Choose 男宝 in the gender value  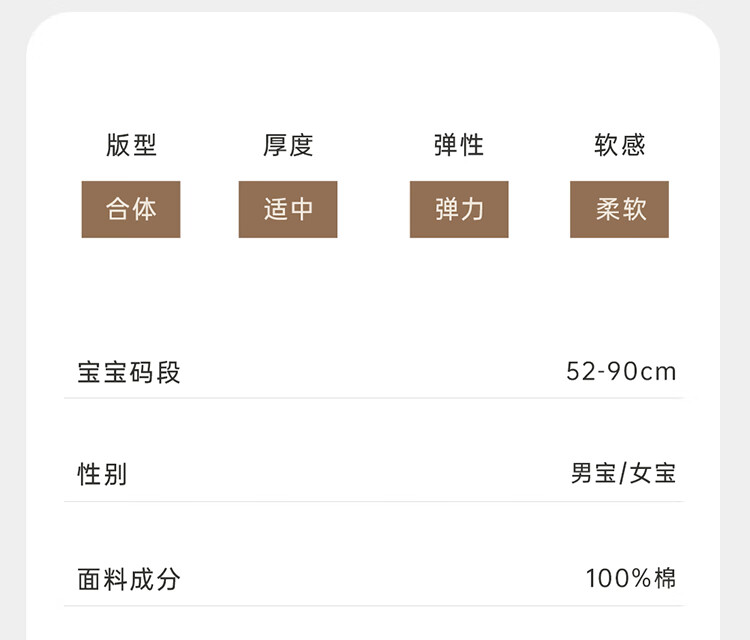click(593, 474)
